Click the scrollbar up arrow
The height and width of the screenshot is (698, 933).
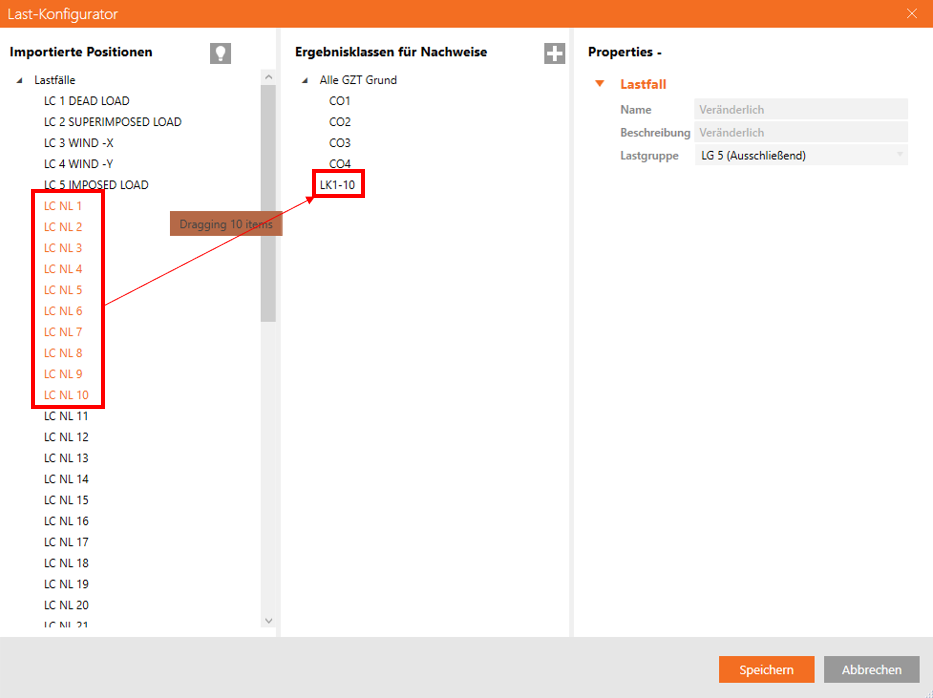click(268, 77)
